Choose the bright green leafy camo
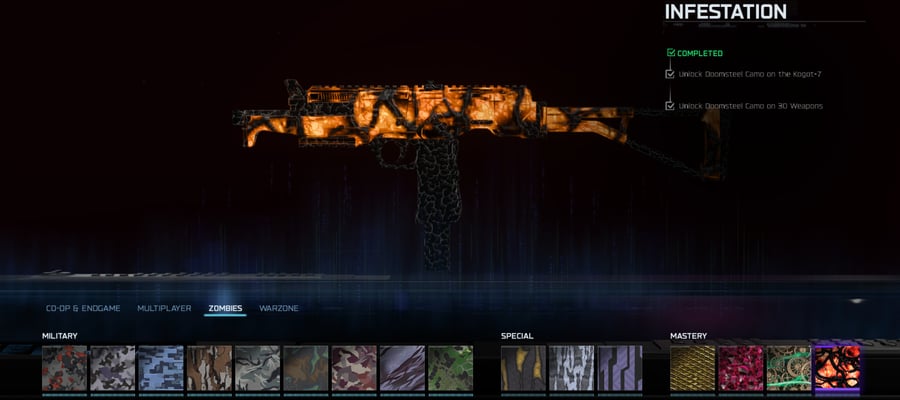The image size is (900, 400). [x=451, y=368]
